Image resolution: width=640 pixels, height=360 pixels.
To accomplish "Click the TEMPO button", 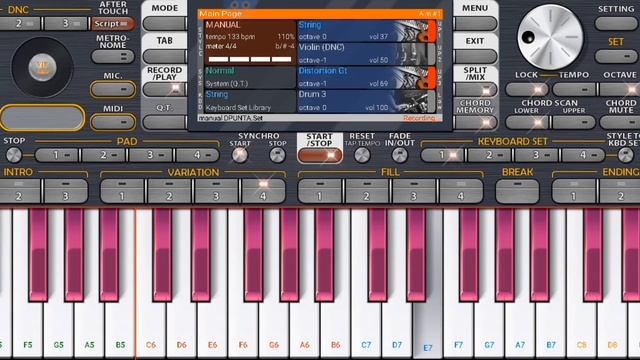I will (574, 89).
